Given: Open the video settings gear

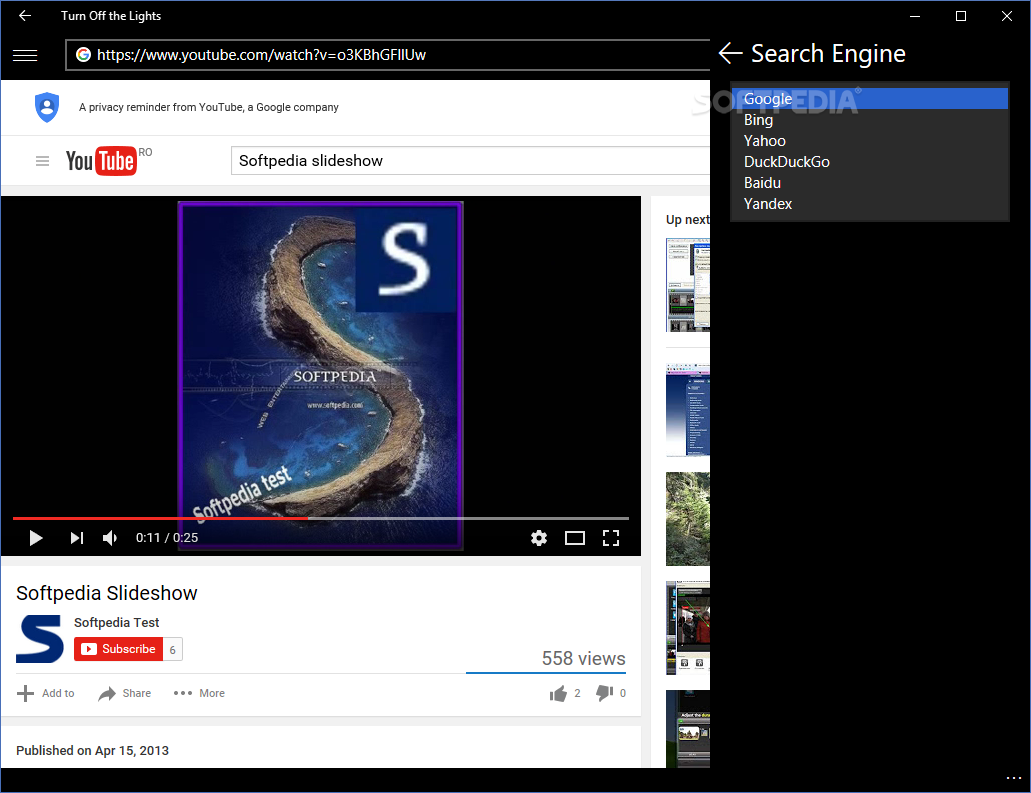Looking at the screenshot, I should point(539,538).
